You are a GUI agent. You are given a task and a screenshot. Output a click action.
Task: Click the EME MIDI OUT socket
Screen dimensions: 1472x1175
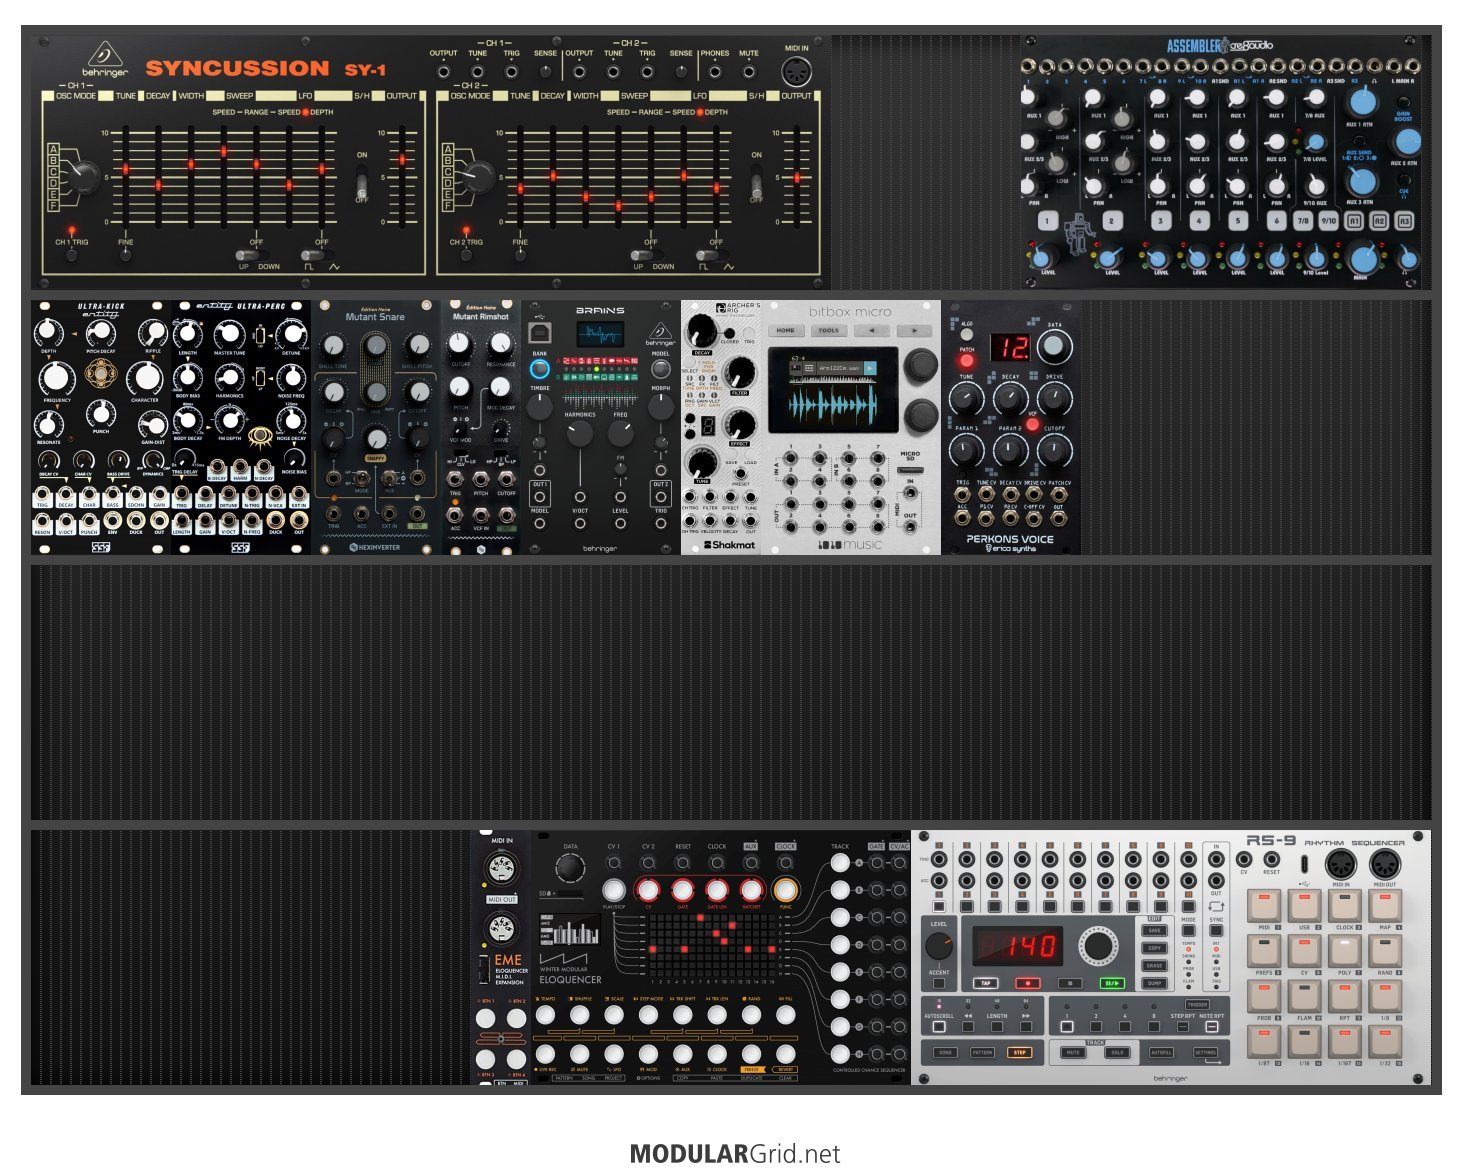click(x=501, y=928)
